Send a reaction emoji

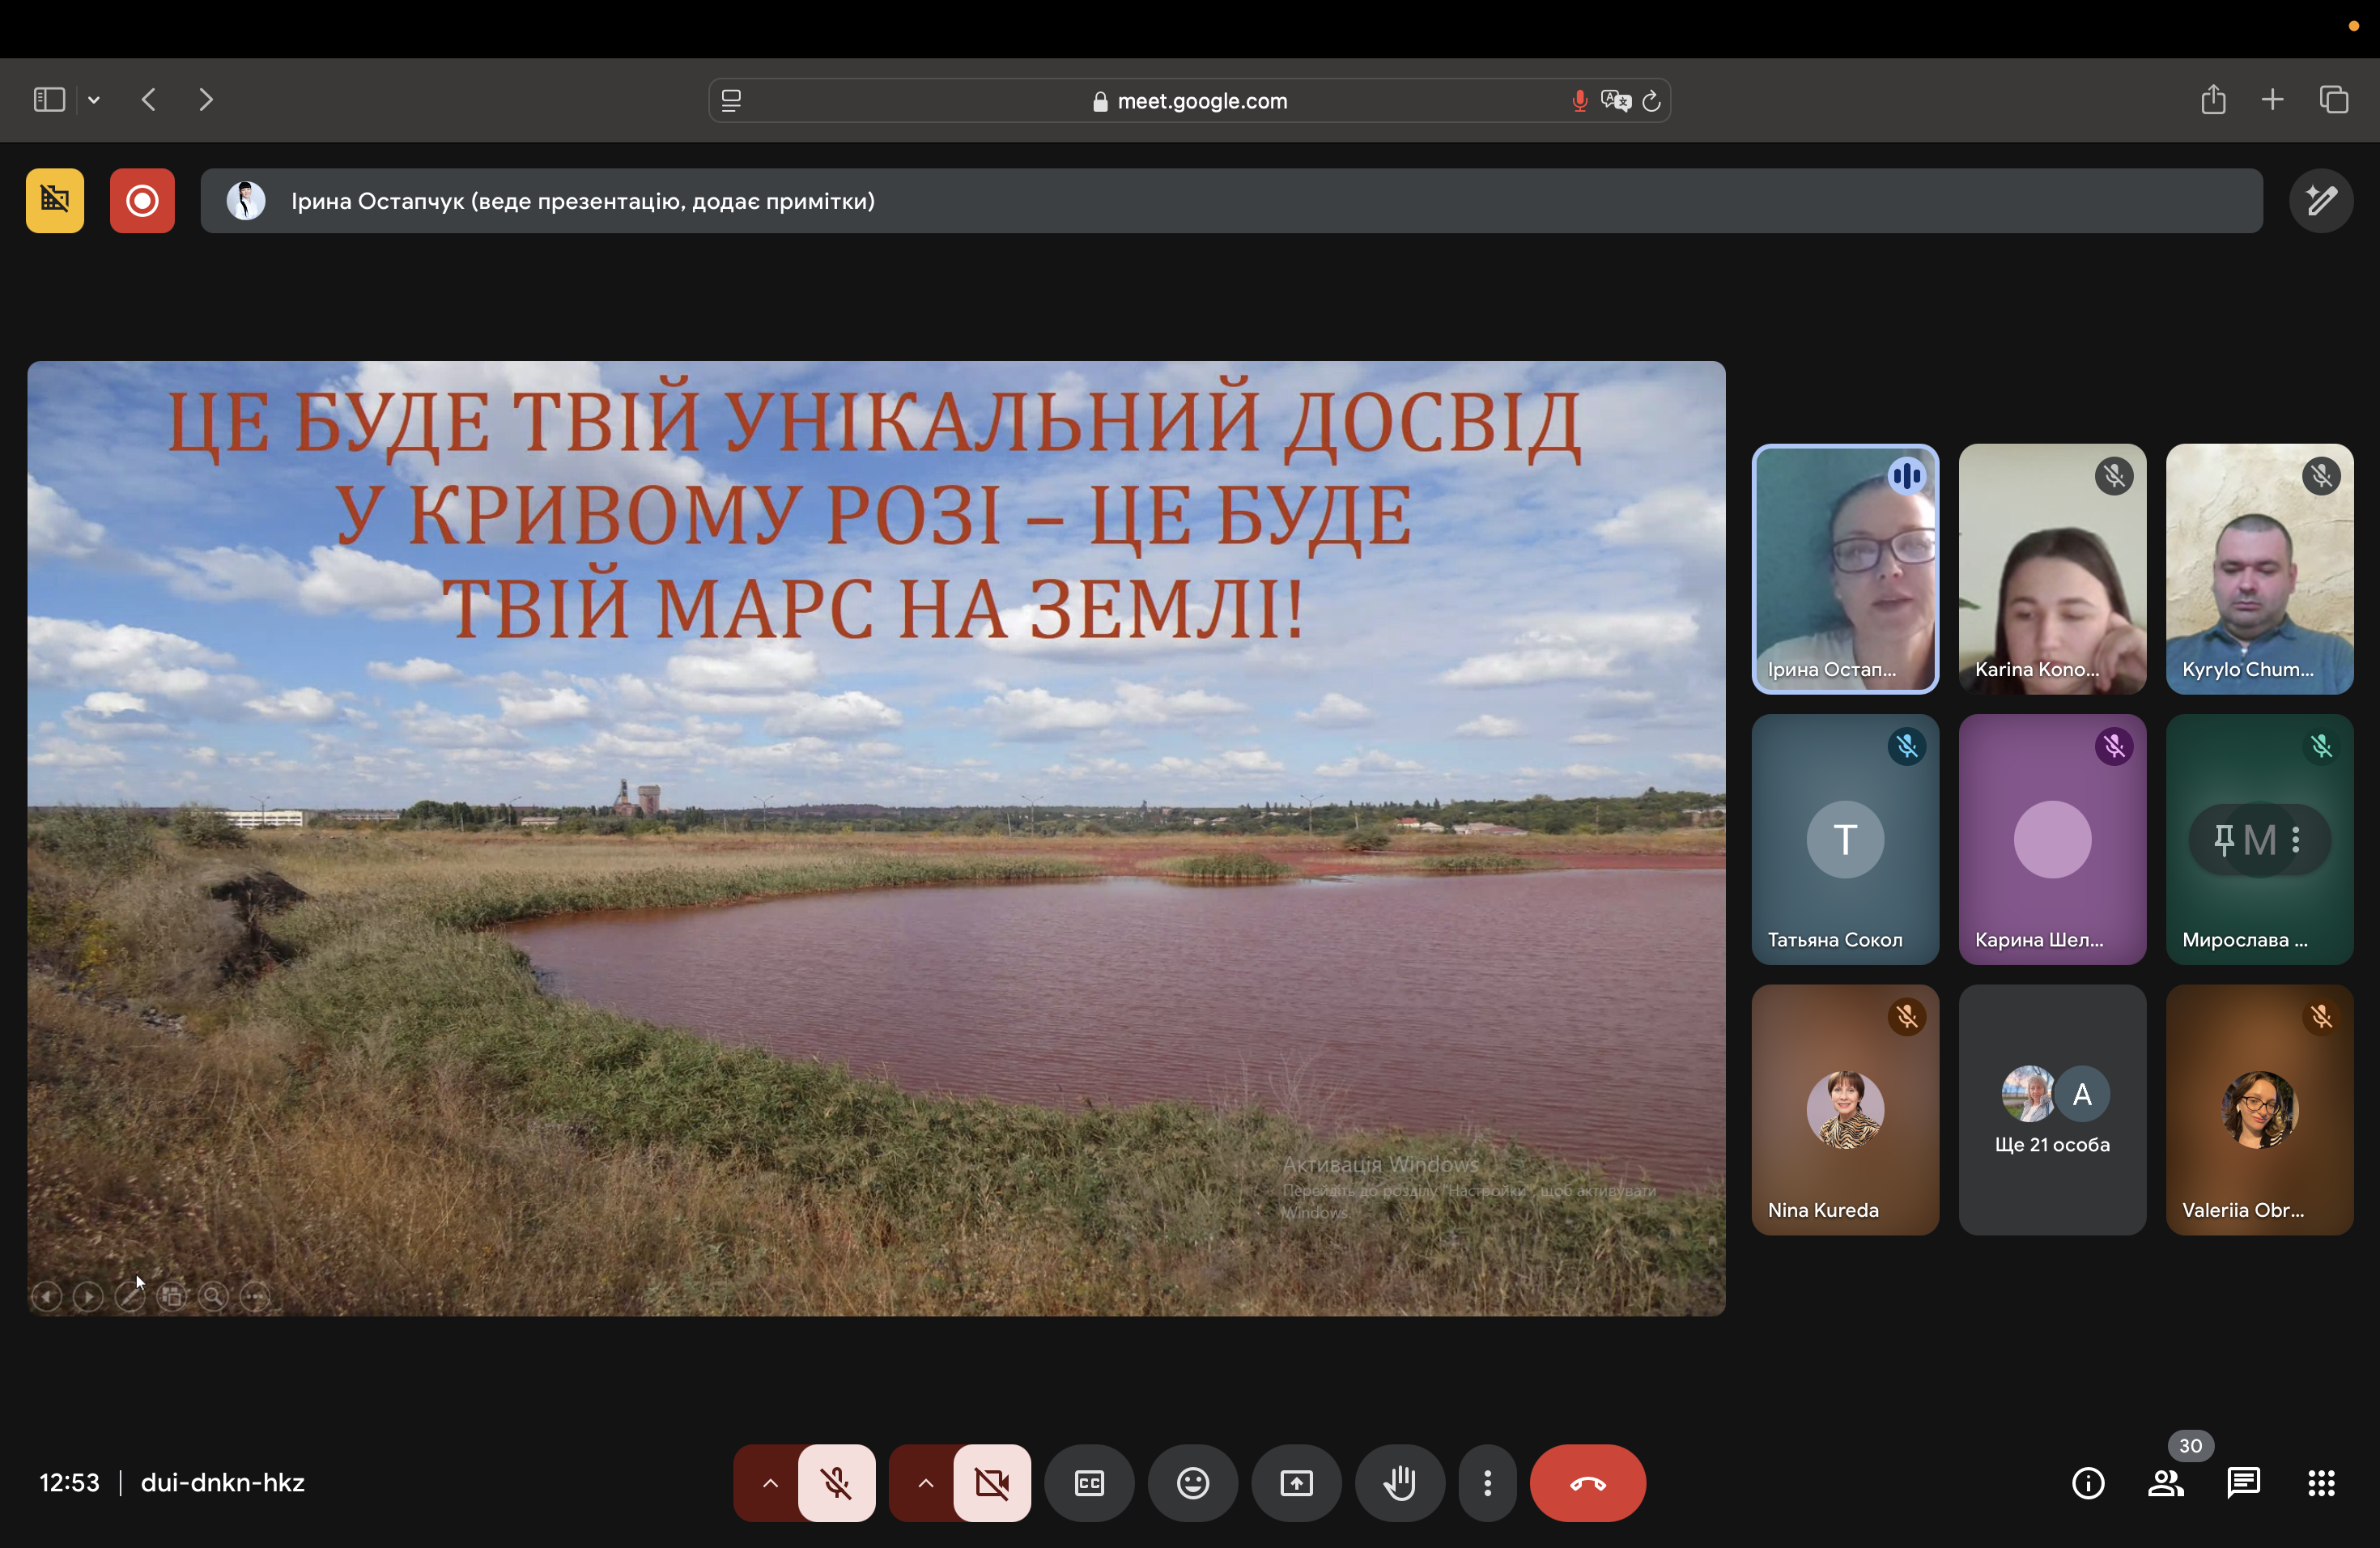click(1192, 1483)
